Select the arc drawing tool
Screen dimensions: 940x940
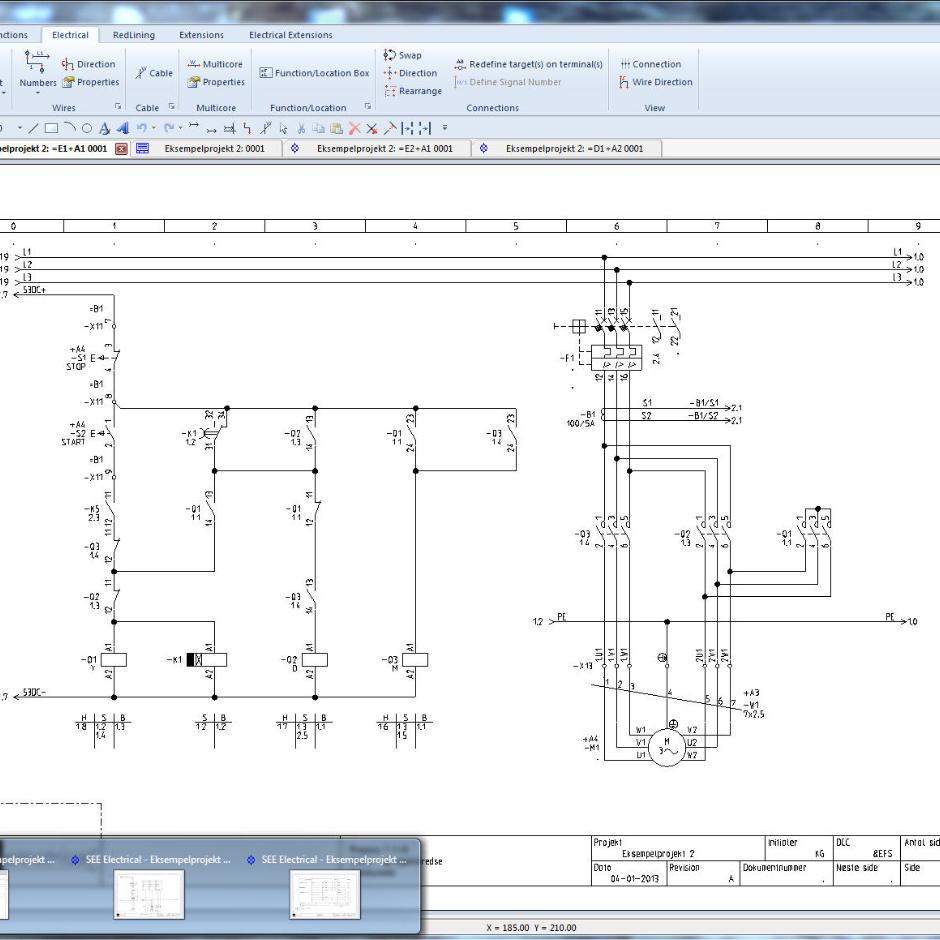coord(70,128)
